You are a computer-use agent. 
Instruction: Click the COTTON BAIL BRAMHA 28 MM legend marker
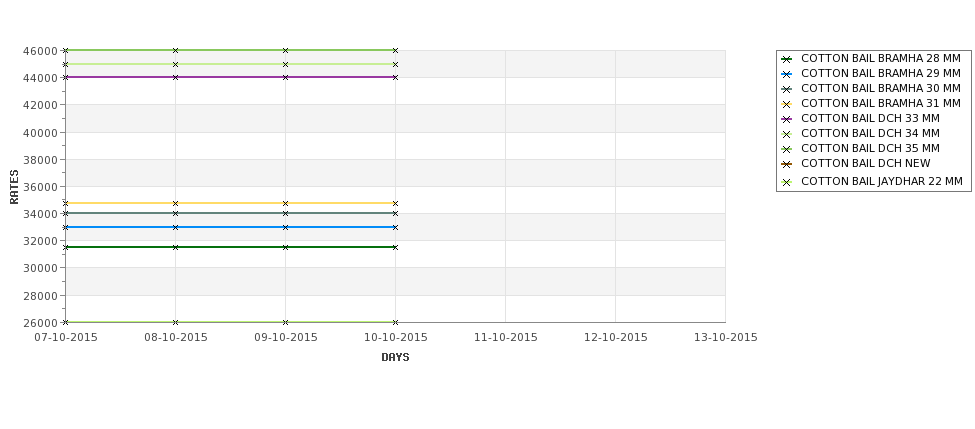coord(787,59)
